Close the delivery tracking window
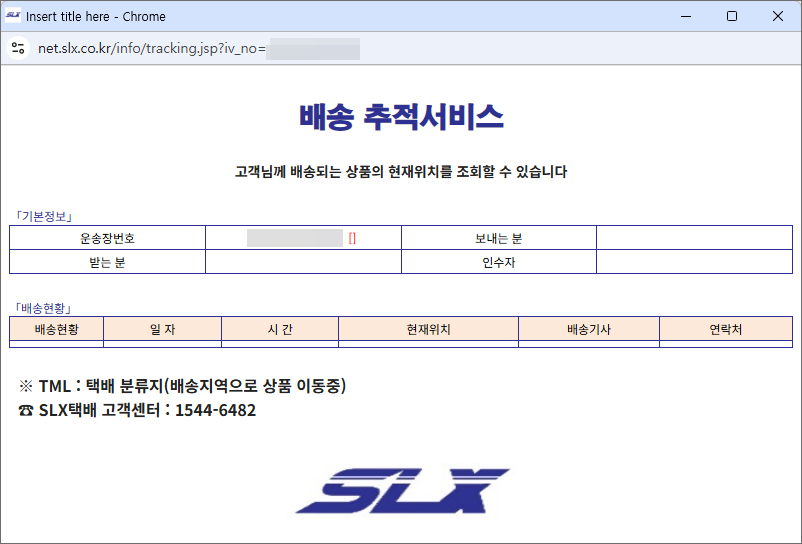Viewport: 802px width, 544px height. (x=778, y=16)
